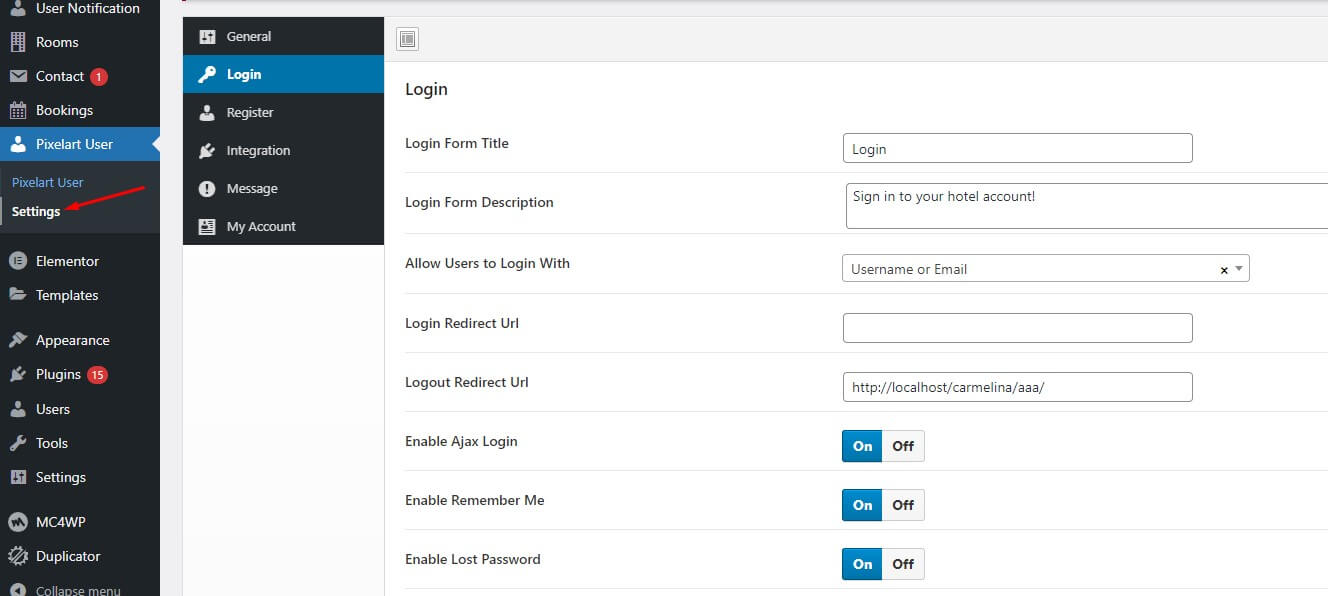Open the Register settings tab

[250, 113]
